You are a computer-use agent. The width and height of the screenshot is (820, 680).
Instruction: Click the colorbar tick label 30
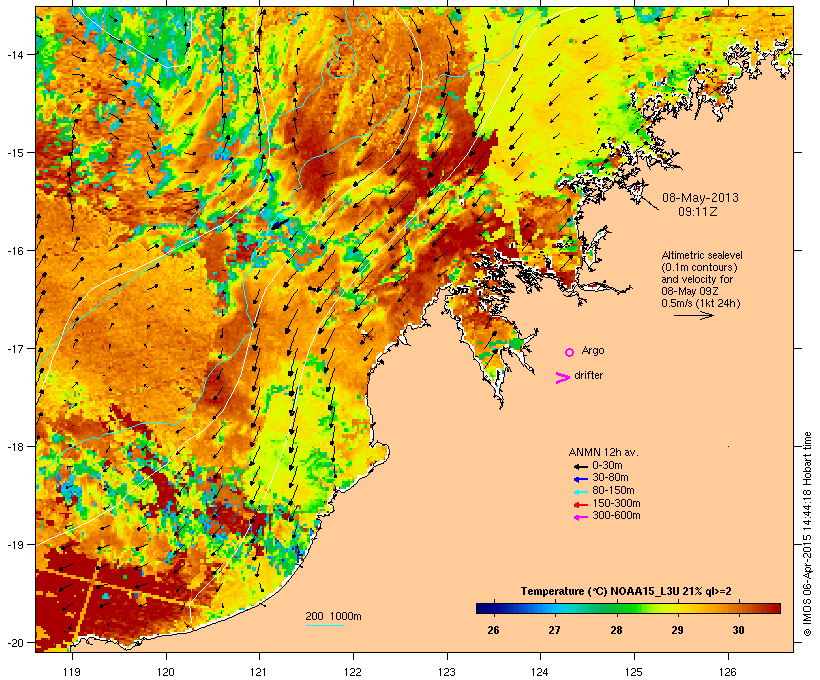pyautogui.click(x=738, y=630)
